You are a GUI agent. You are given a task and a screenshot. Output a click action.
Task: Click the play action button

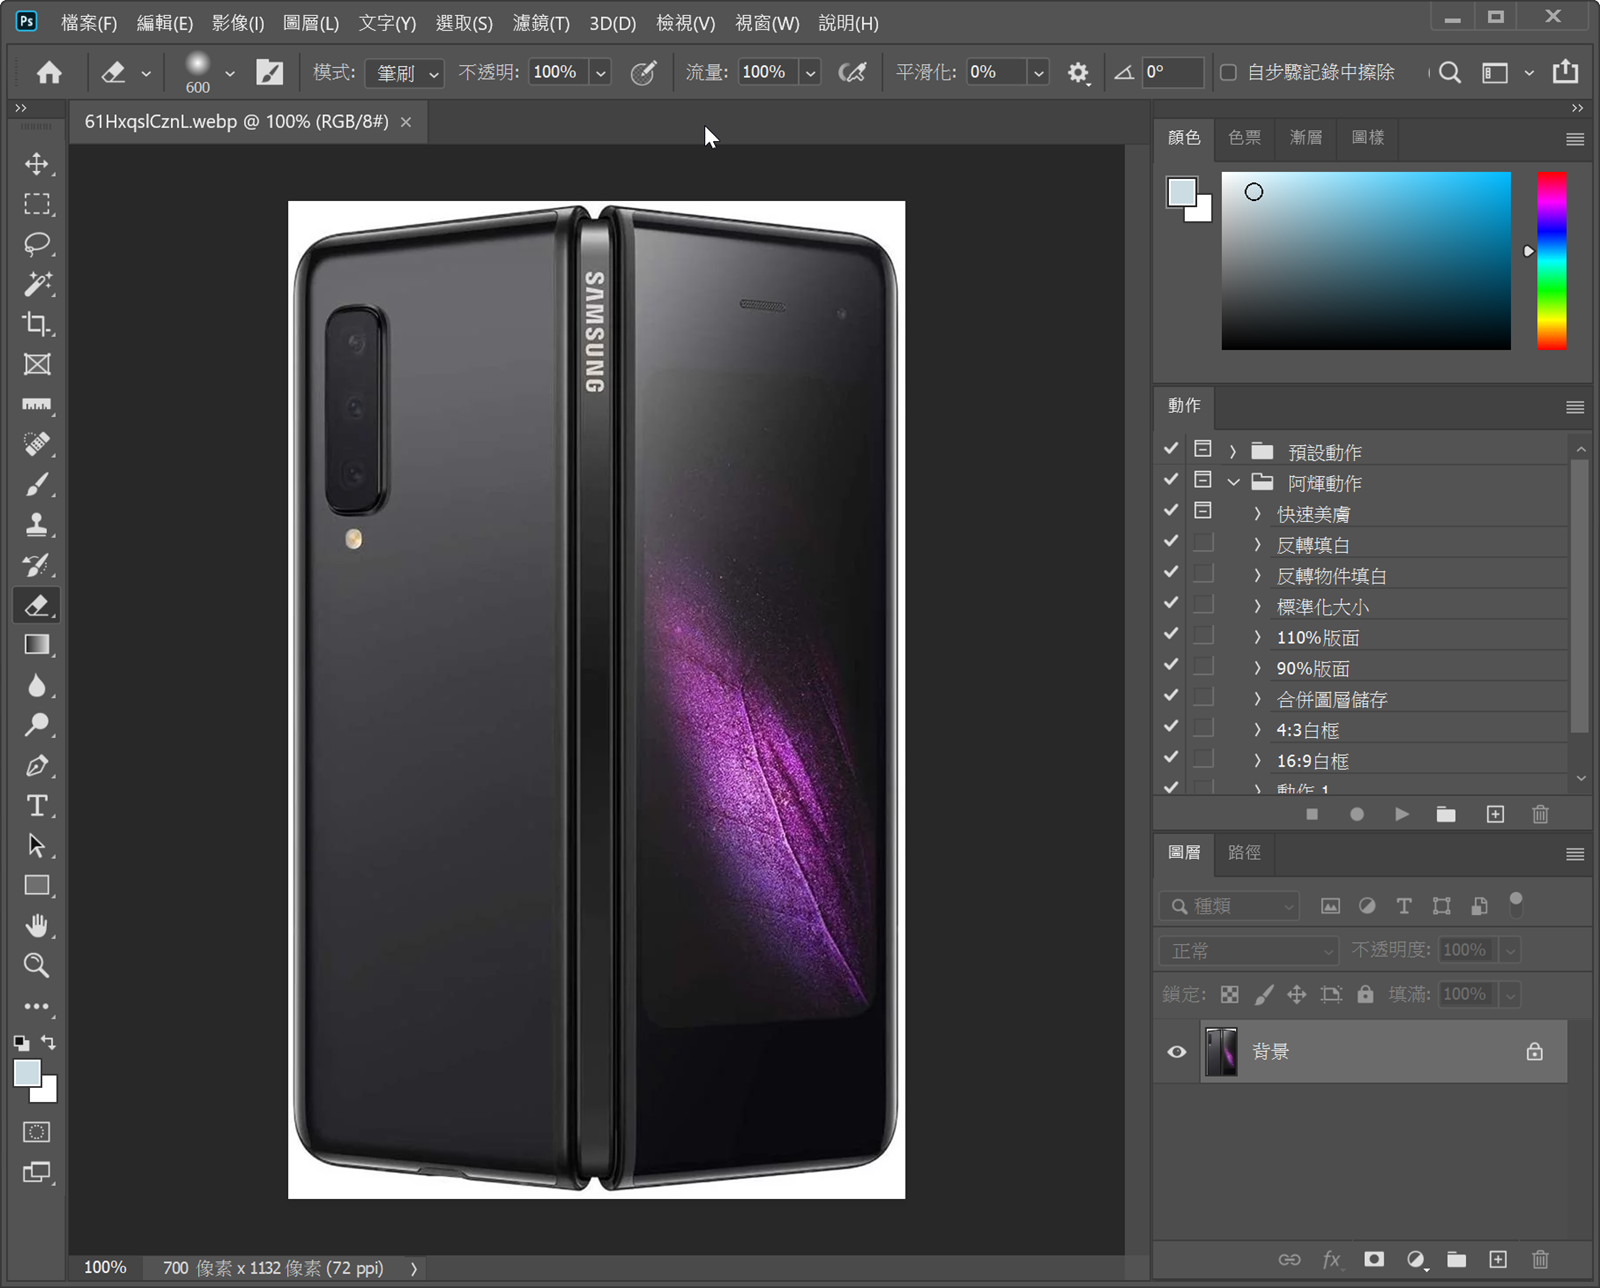tap(1402, 815)
